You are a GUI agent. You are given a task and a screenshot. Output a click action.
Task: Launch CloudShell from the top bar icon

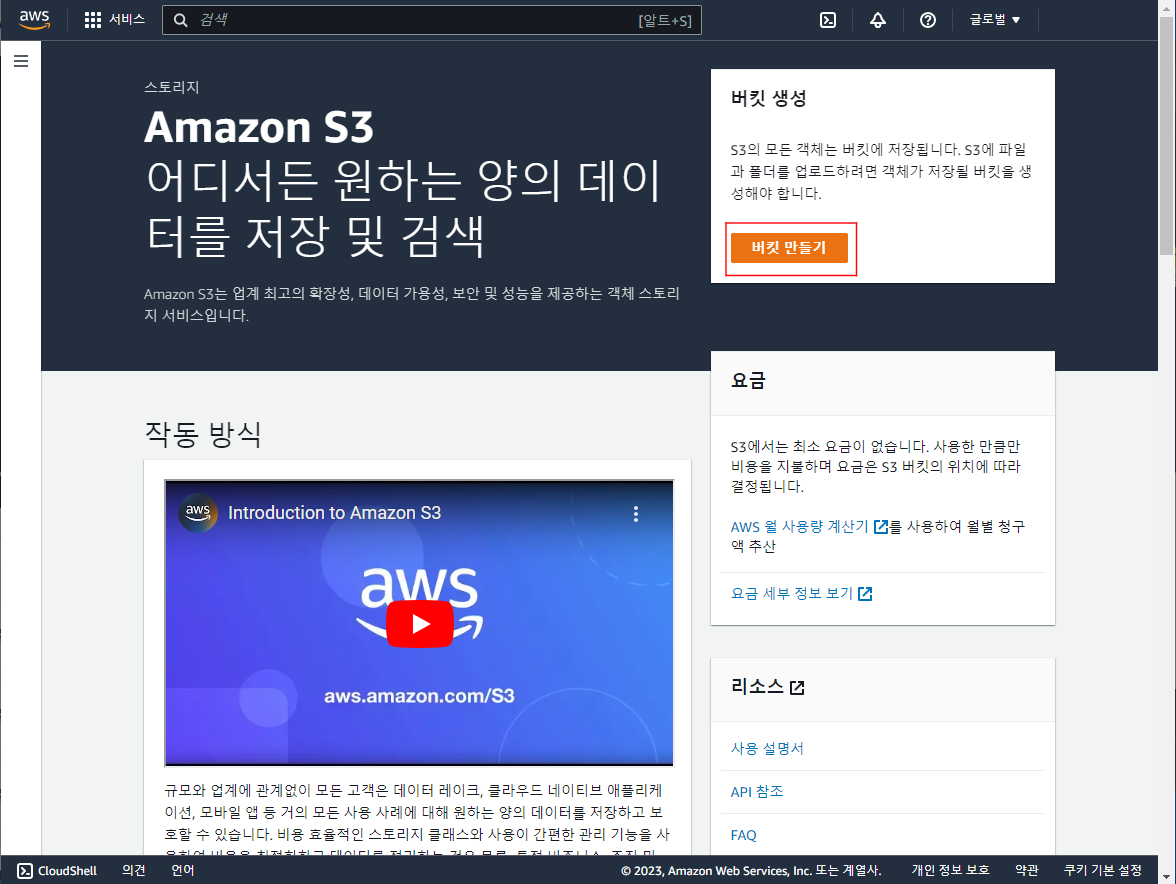[x=828, y=20]
